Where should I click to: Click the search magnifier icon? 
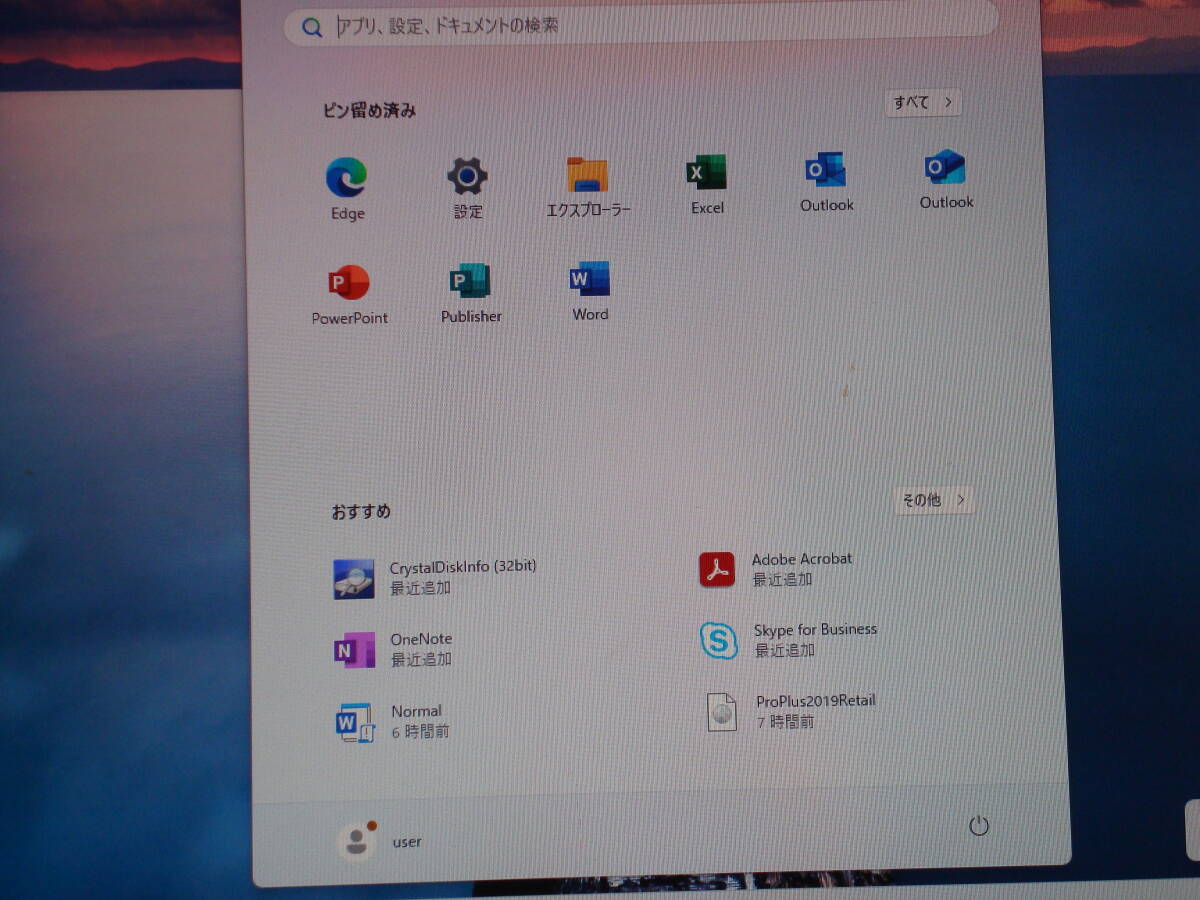312,27
